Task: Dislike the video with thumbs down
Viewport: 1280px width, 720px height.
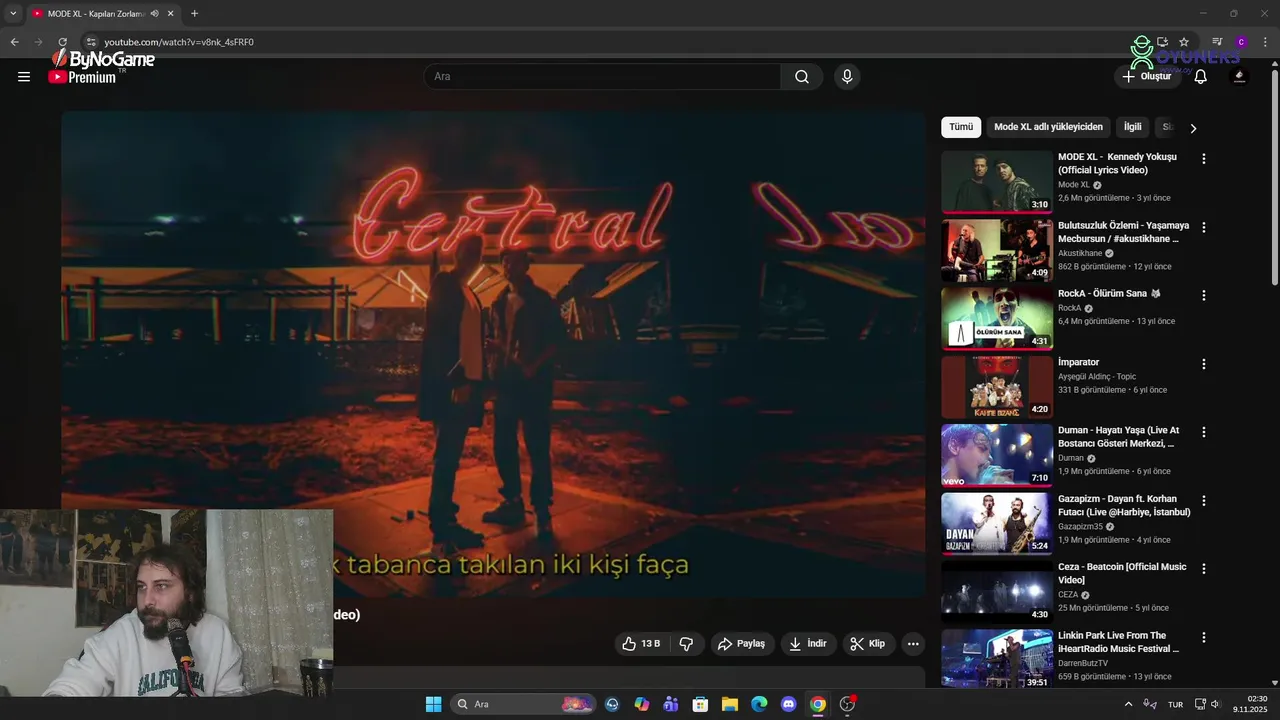Action: (686, 644)
